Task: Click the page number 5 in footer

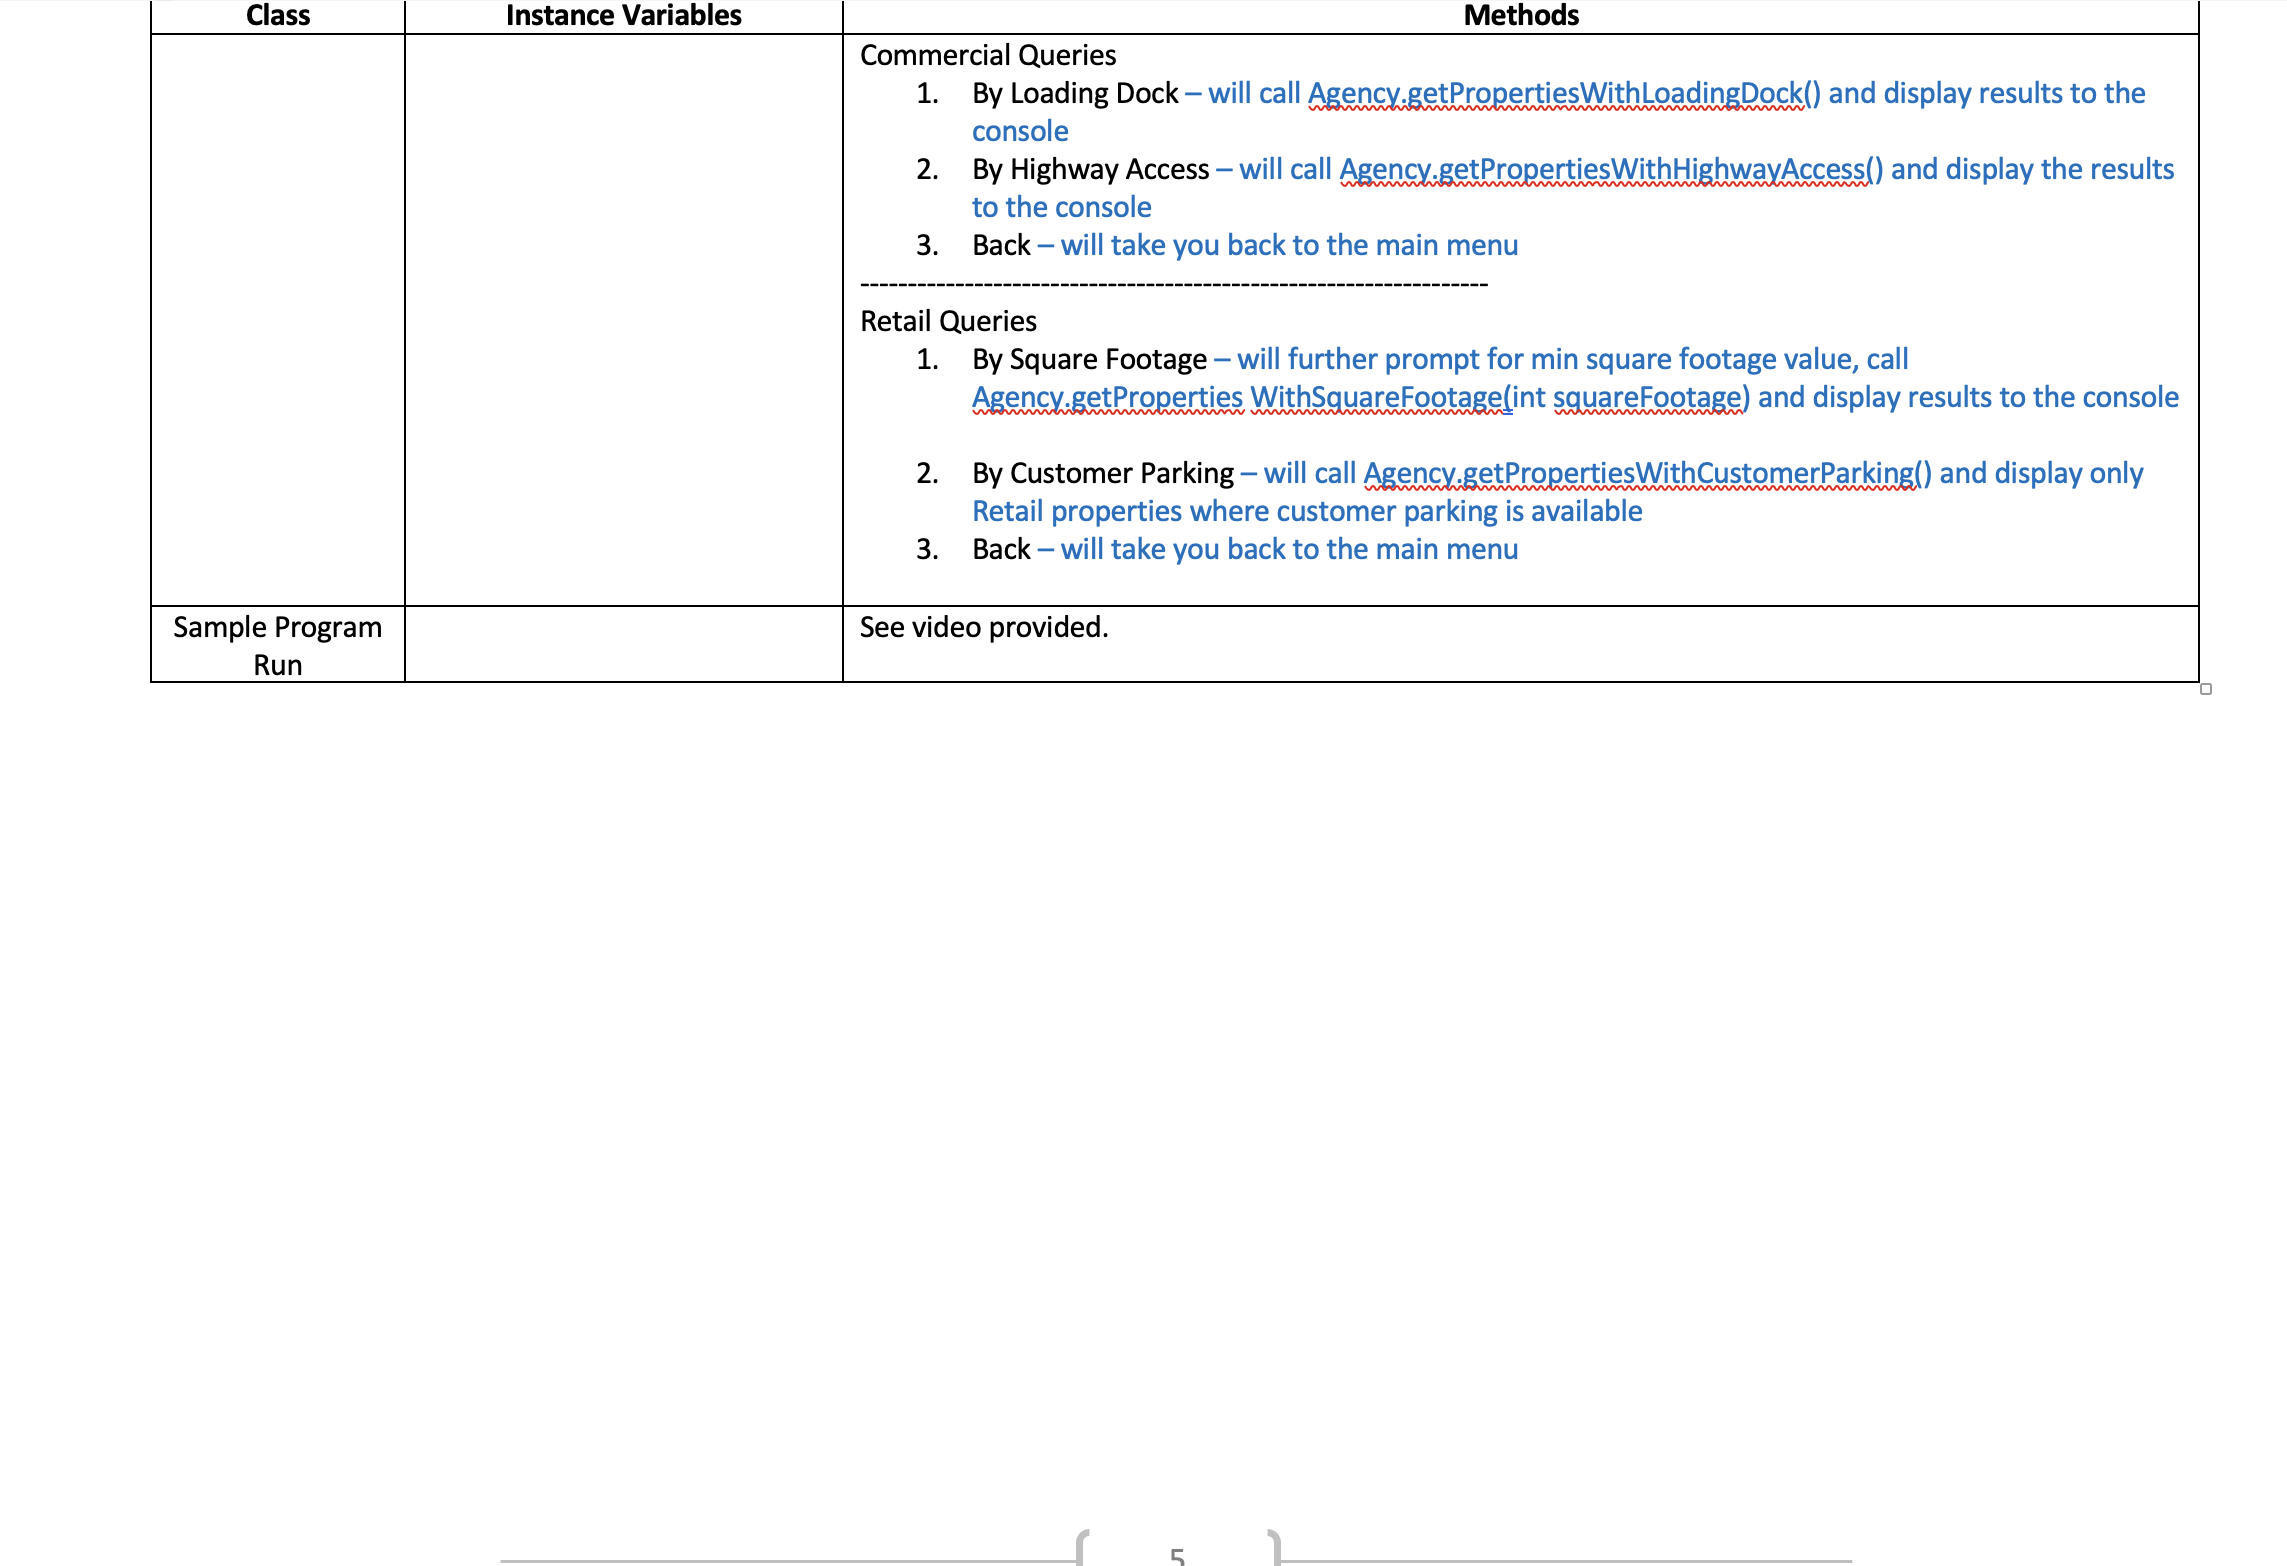Action: click(x=1177, y=1555)
